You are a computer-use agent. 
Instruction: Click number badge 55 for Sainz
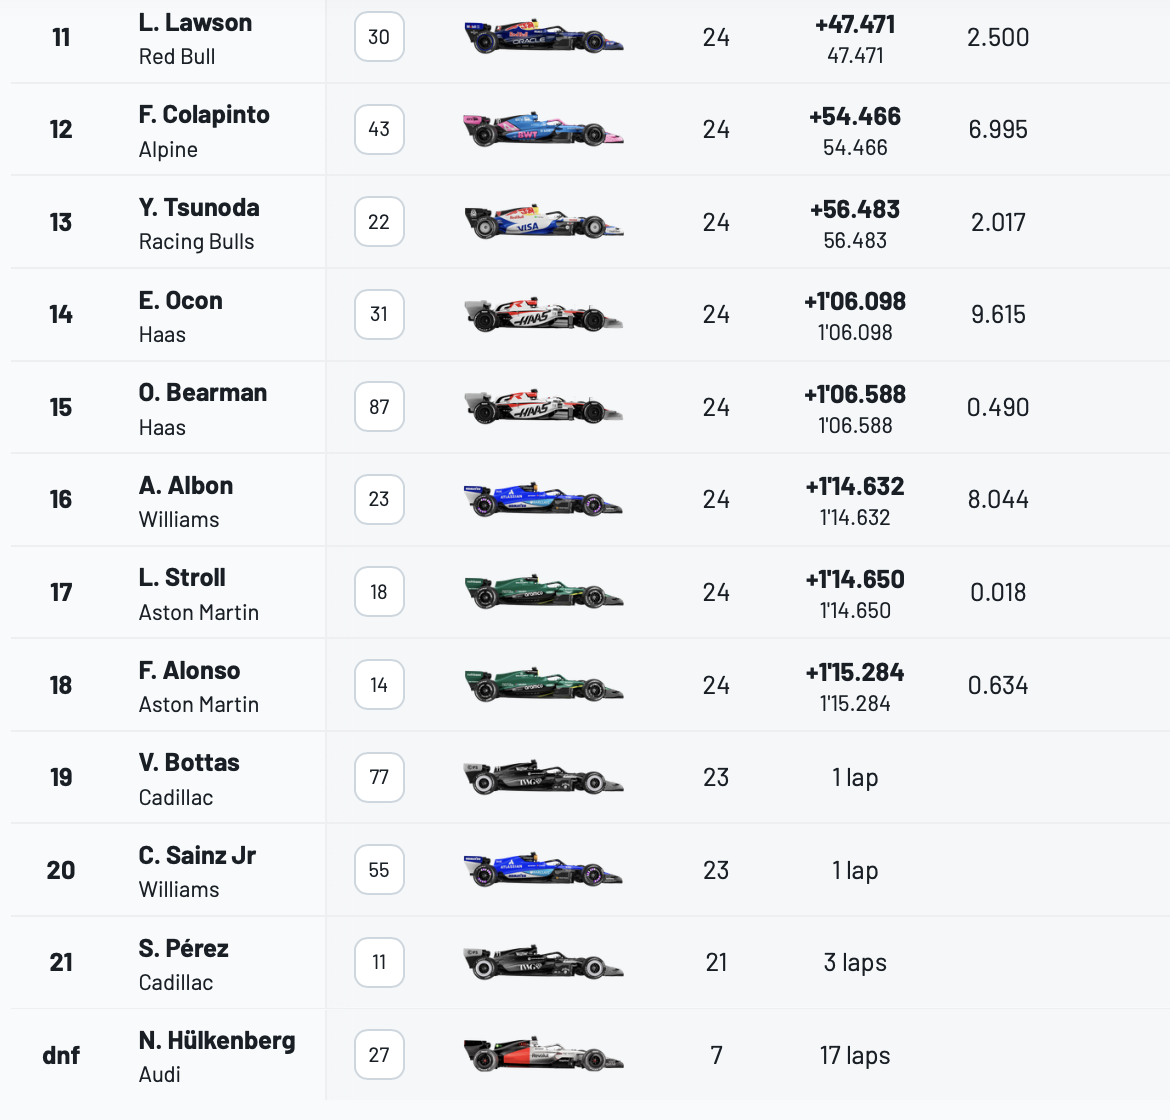pyautogui.click(x=379, y=870)
